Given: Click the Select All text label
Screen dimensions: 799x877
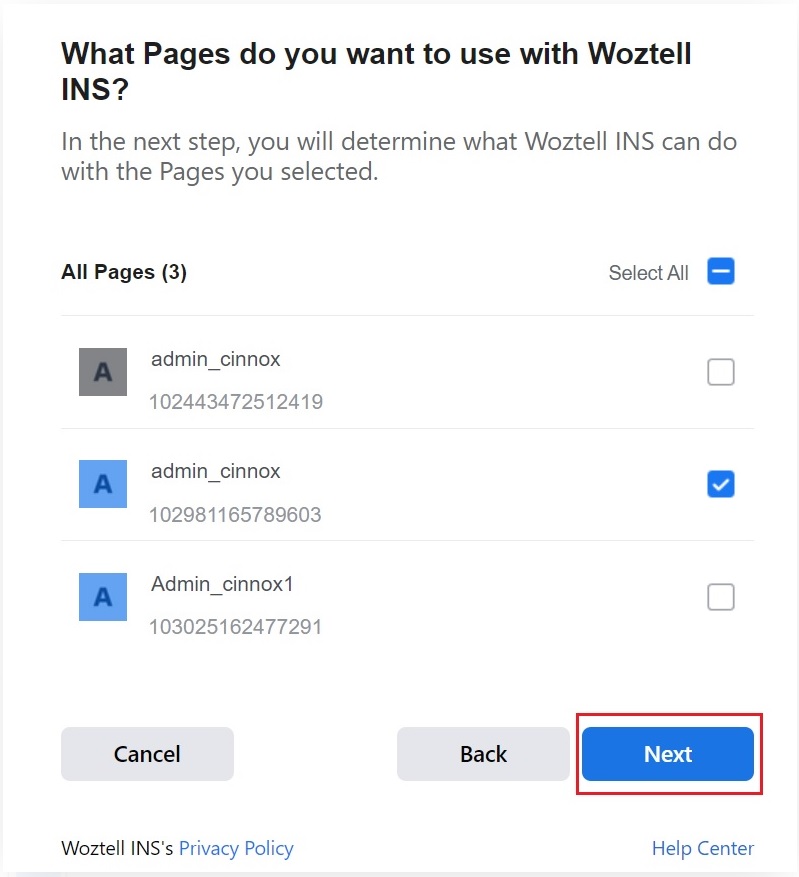Looking at the screenshot, I should coord(648,273).
